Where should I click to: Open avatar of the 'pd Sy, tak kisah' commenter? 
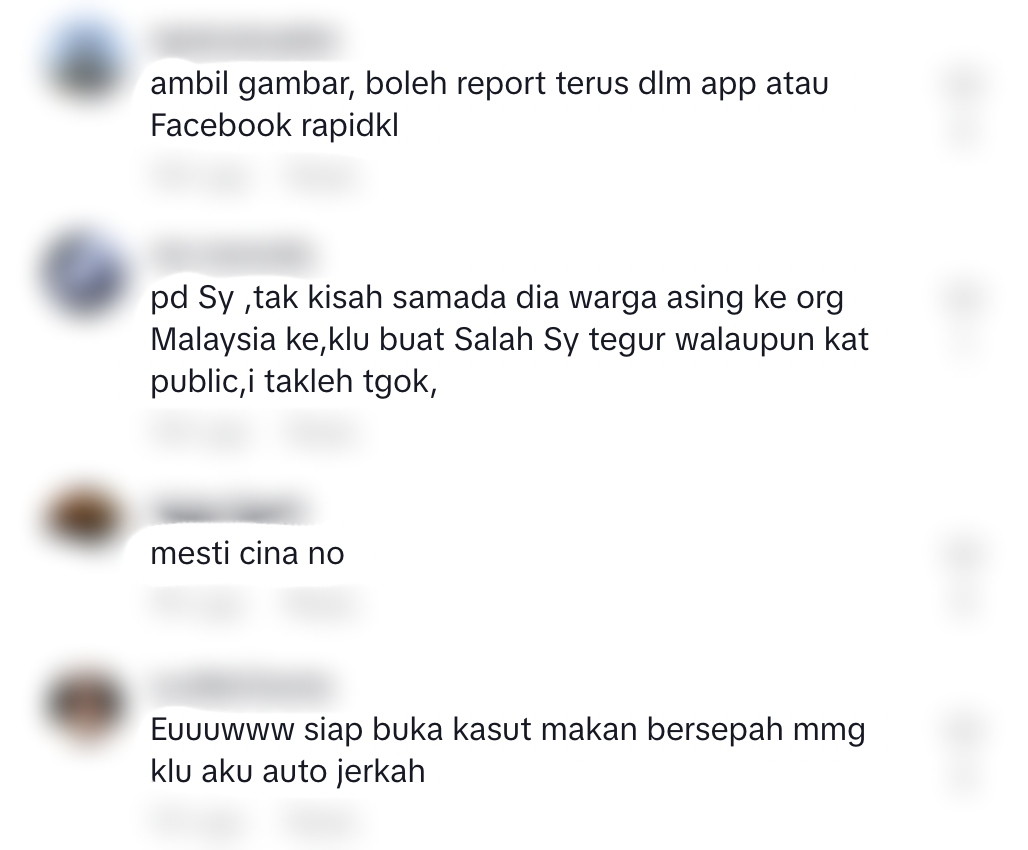point(85,273)
